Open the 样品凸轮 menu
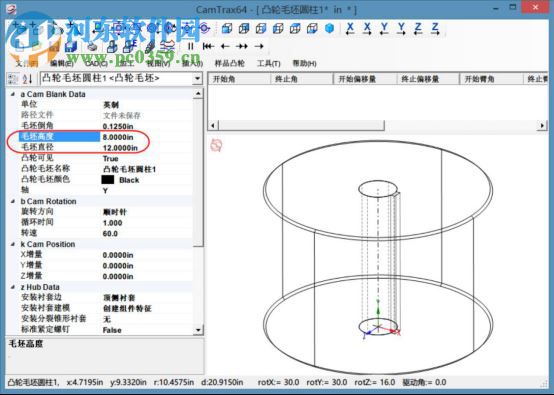 (x=230, y=64)
